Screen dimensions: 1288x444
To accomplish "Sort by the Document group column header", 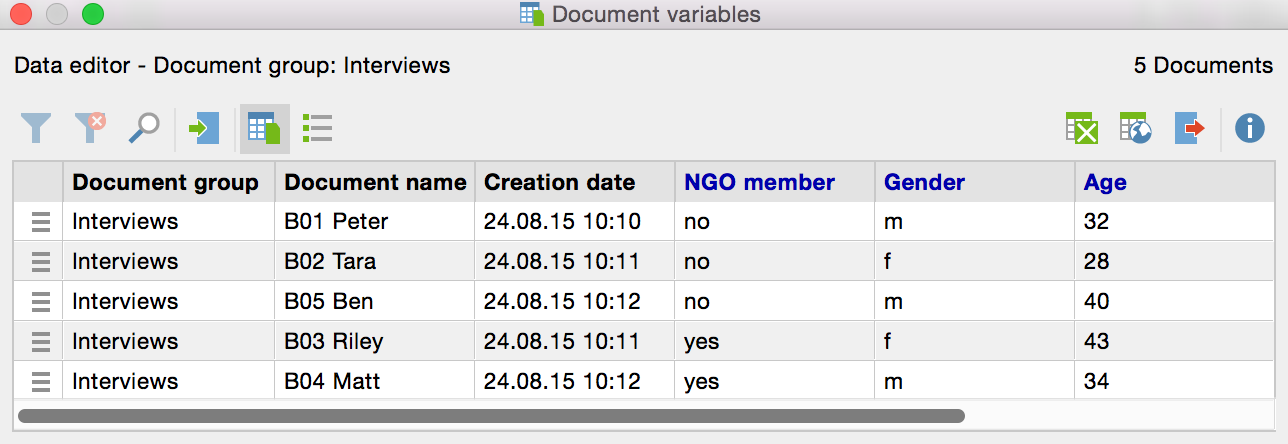I will (x=169, y=182).
